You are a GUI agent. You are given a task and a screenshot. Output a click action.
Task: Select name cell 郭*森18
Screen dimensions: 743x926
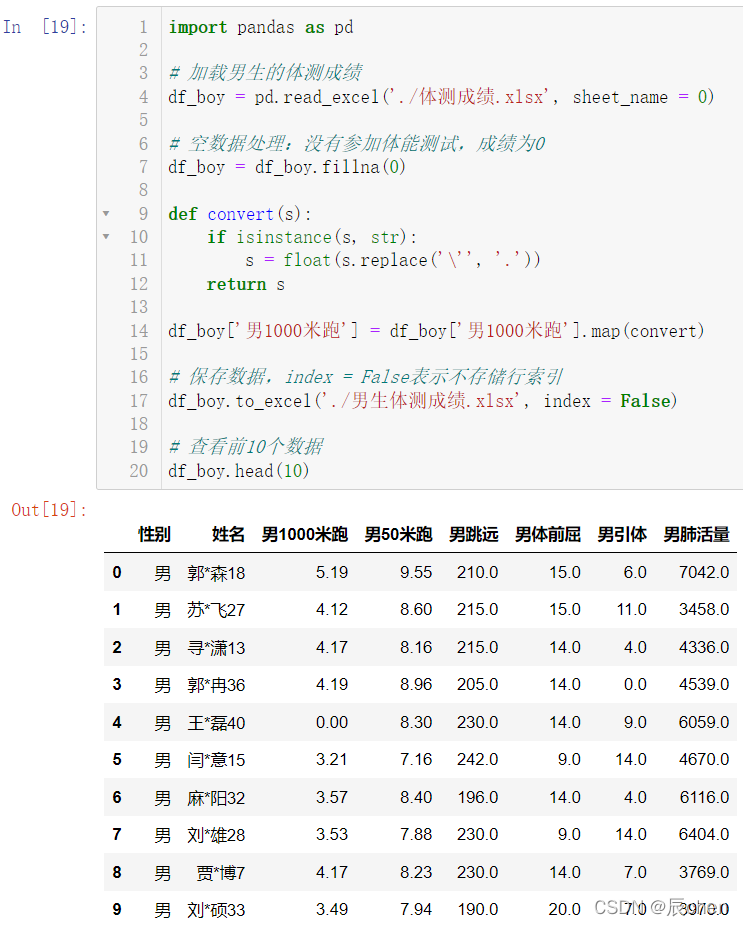click(216, 573)
